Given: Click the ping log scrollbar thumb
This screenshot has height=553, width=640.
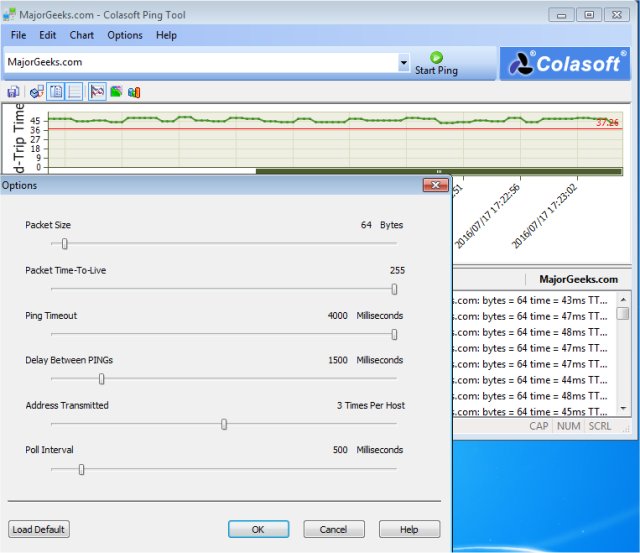Looking at the screenshot, I should (623, 313).
